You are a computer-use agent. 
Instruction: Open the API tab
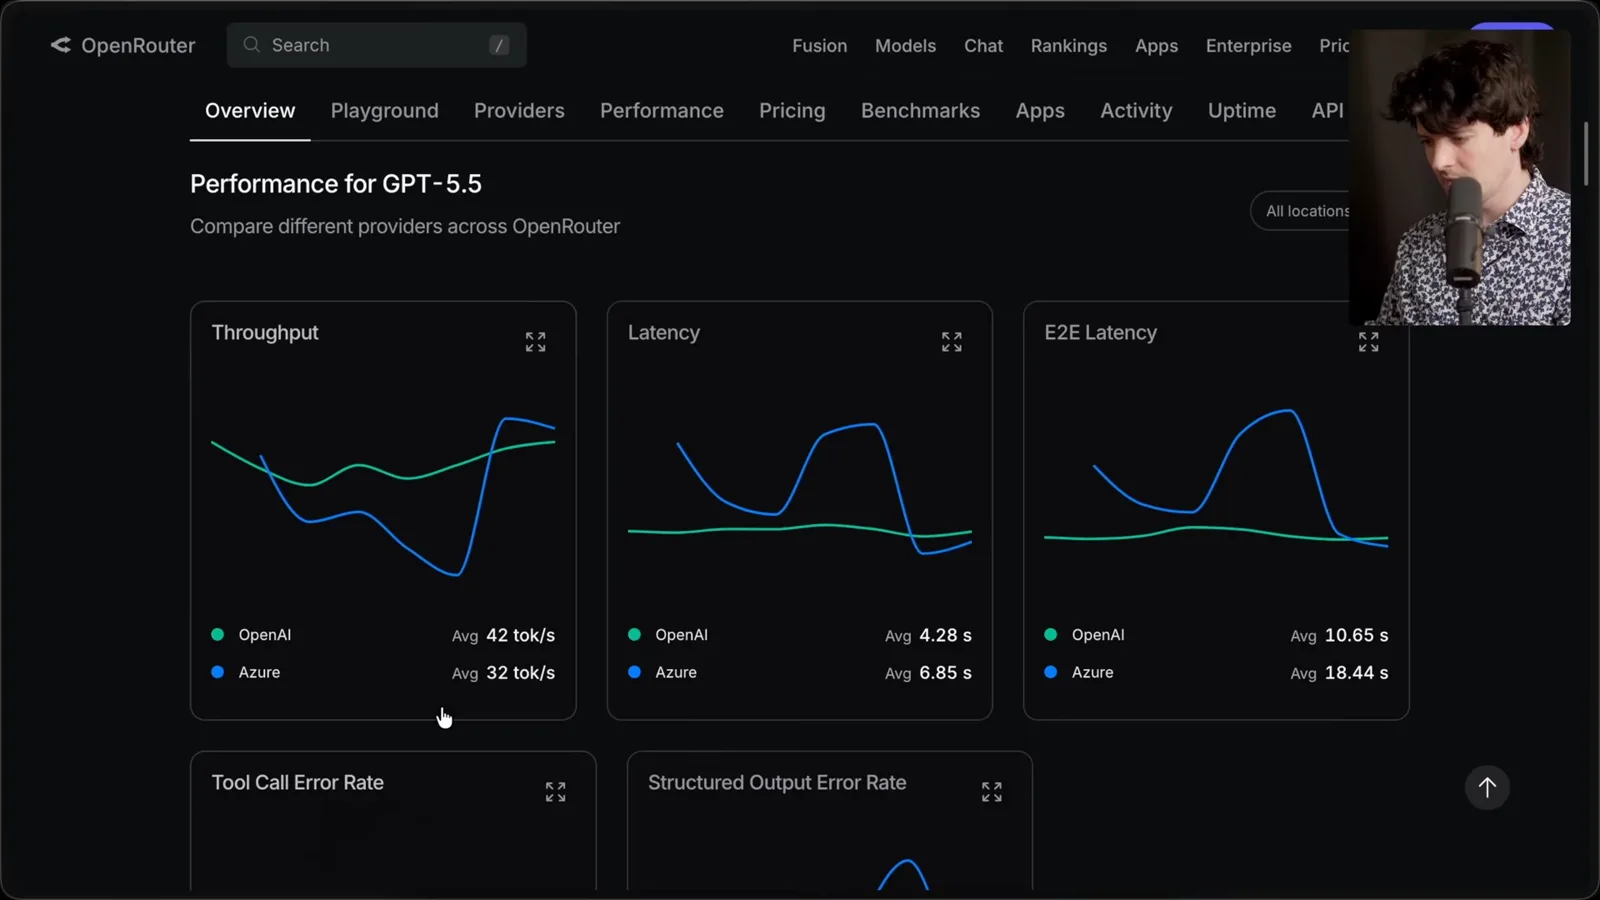click(x=1328, y=111)
